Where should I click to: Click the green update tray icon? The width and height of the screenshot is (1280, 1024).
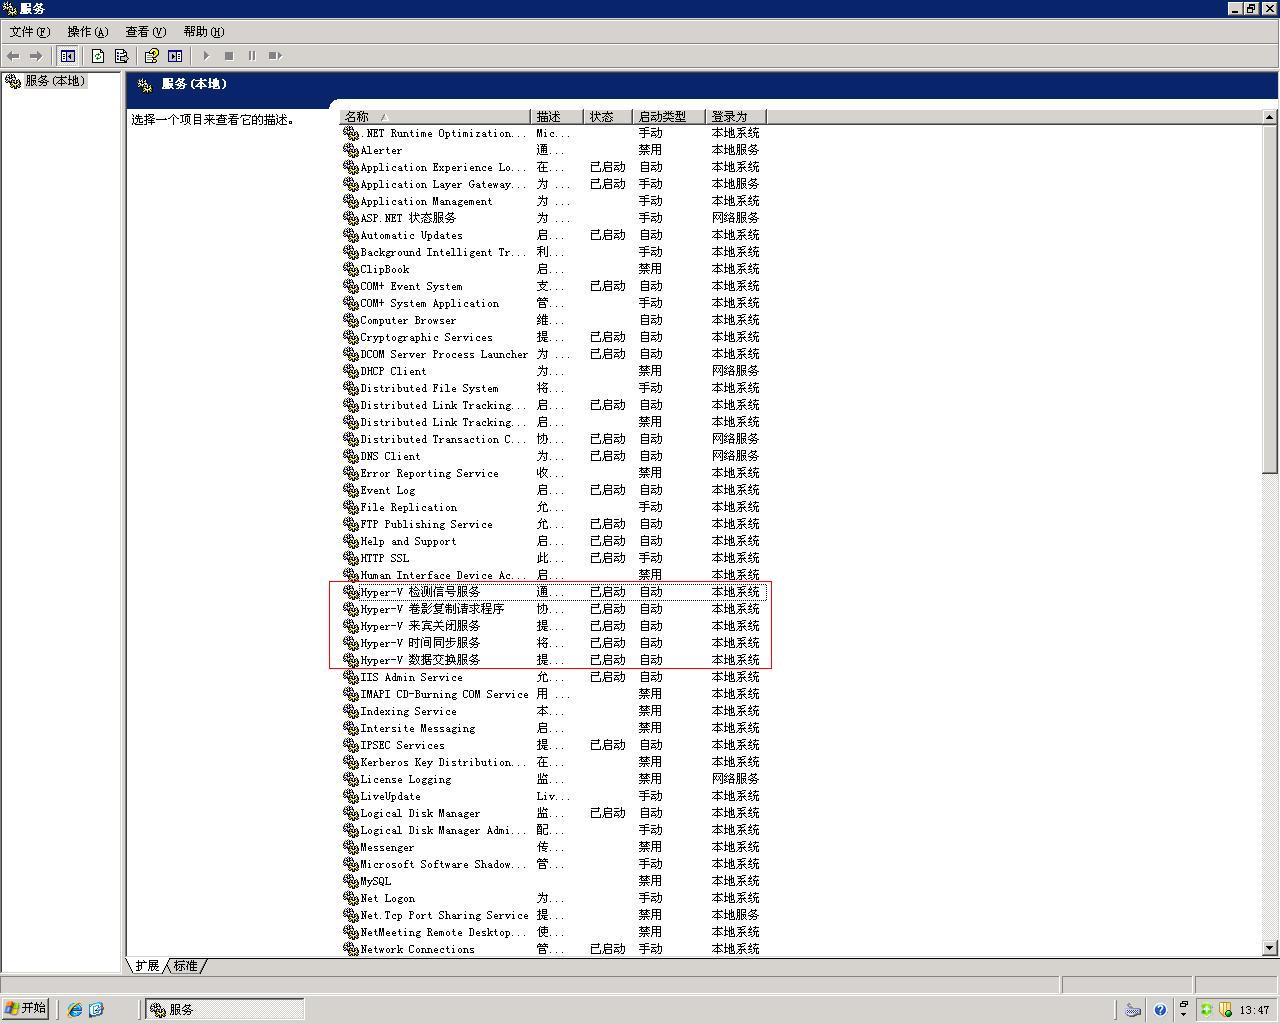pos(1207,1010)
